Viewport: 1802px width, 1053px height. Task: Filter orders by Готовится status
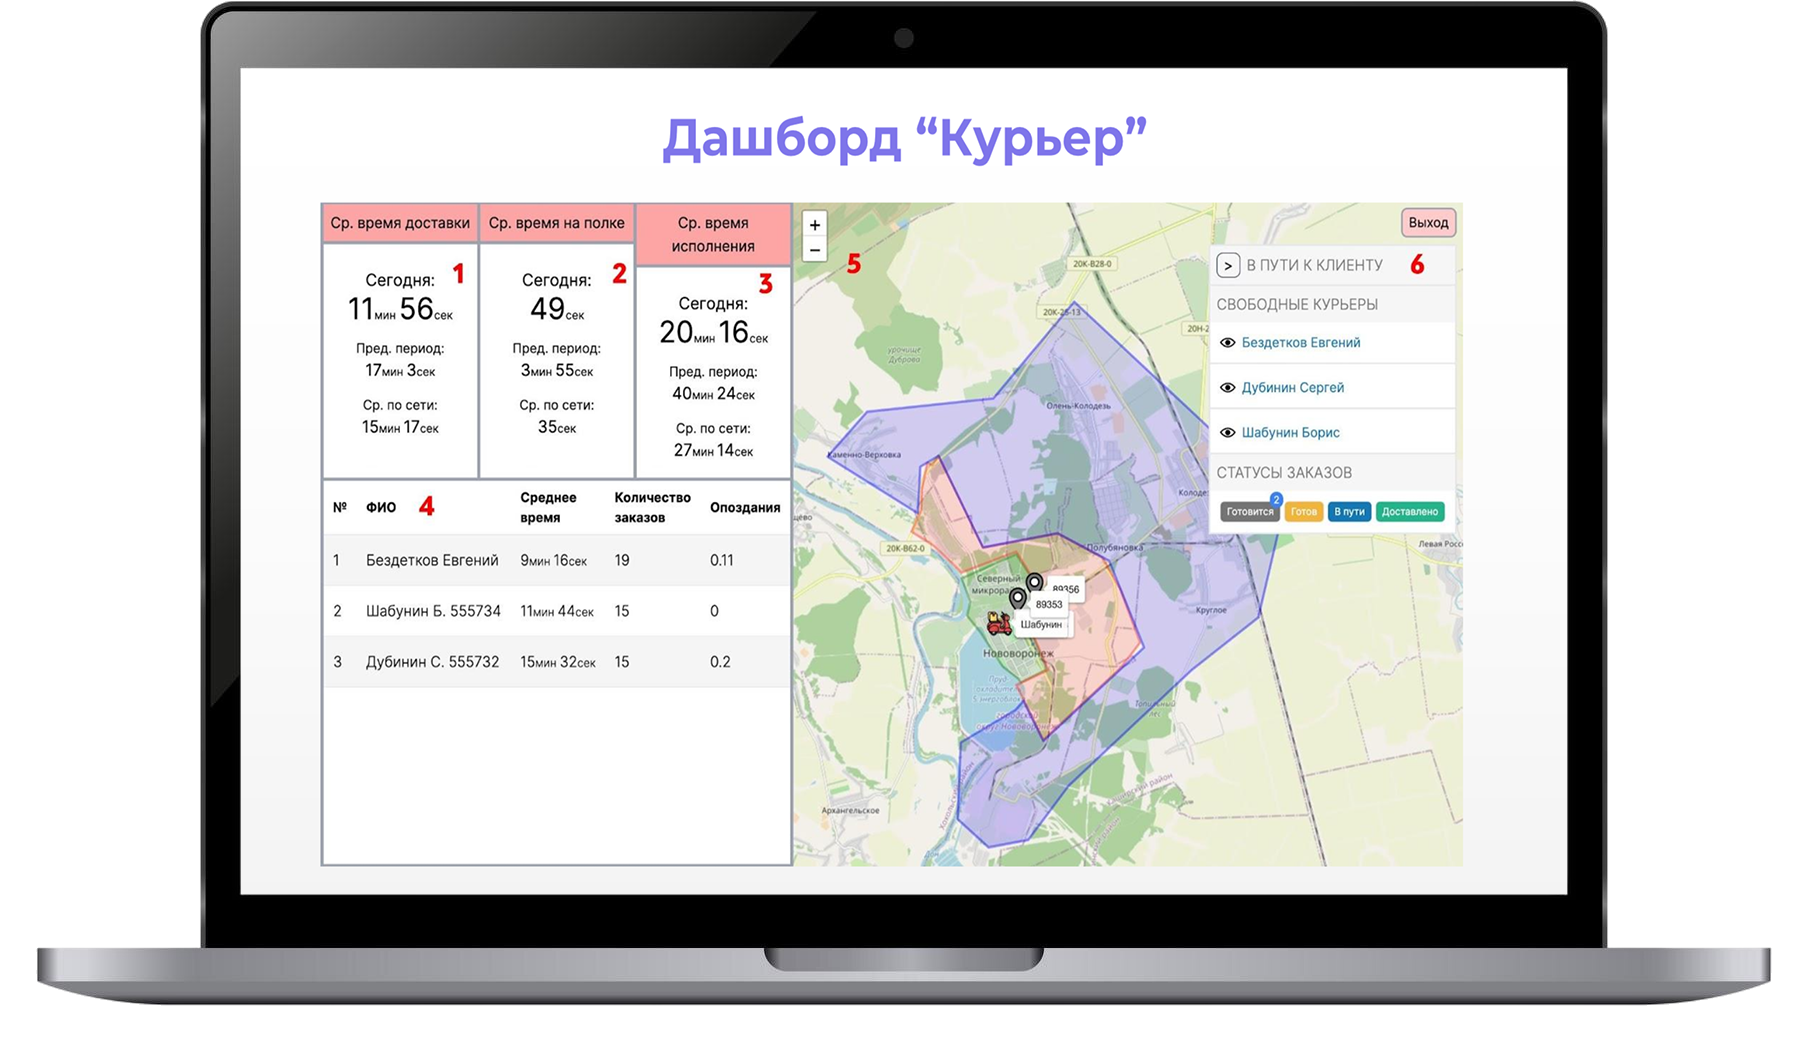pos(1249,512)
